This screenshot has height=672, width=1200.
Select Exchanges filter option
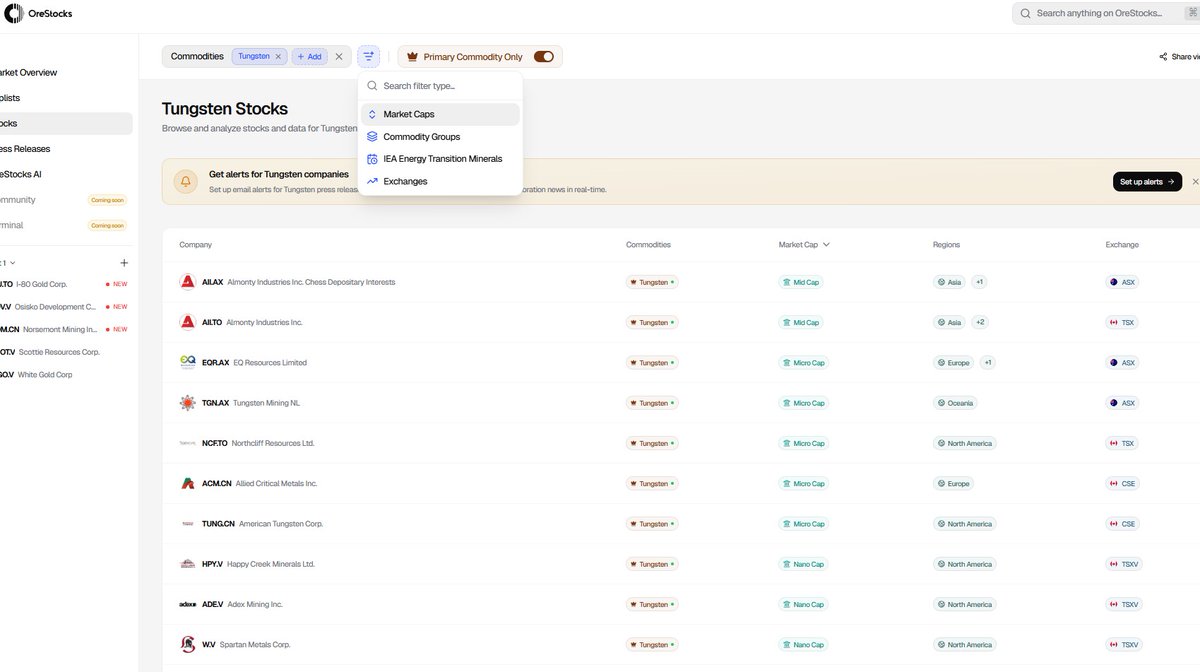[440, 181]
